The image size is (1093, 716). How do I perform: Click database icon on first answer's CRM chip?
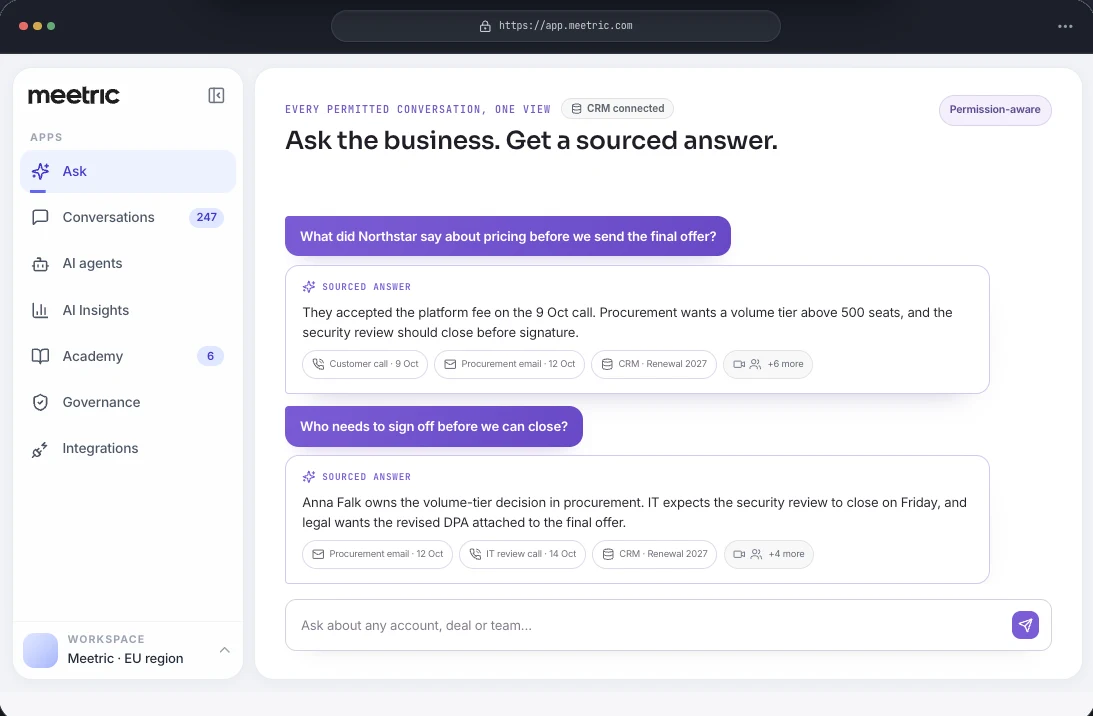click(x=607, y=364)
